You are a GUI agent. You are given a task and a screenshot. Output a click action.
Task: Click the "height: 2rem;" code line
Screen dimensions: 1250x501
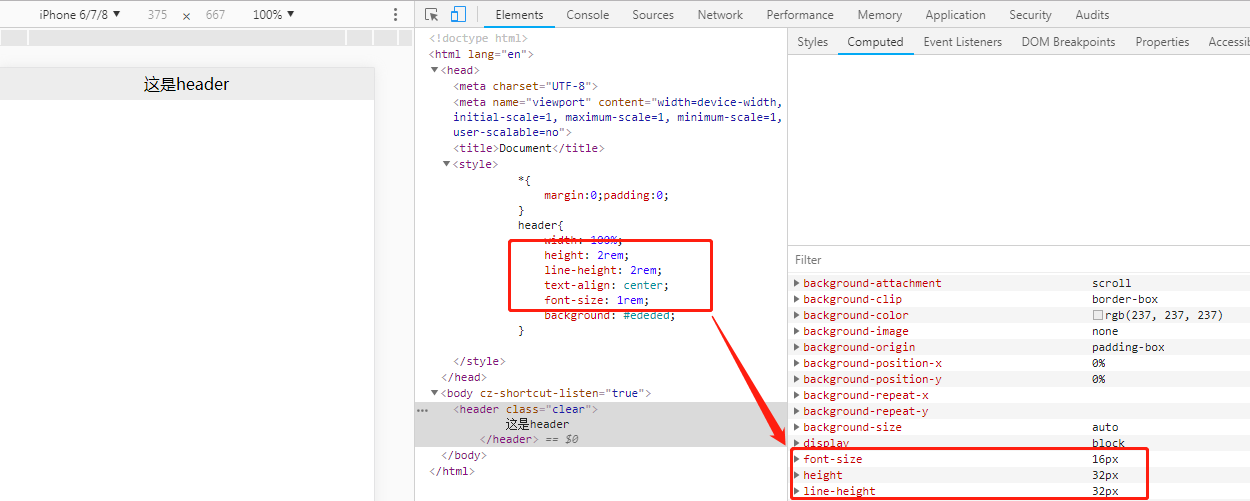tap(587, 255)
